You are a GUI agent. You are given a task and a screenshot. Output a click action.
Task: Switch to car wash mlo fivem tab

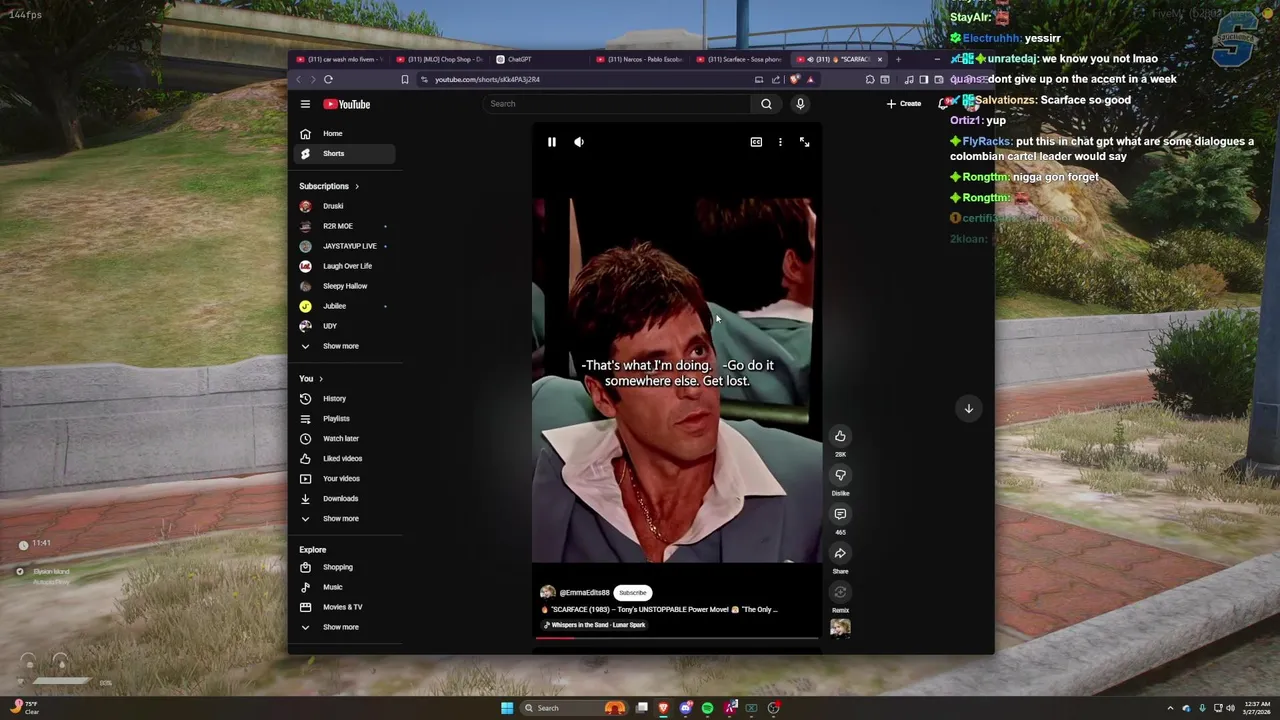tap(340, 59)
